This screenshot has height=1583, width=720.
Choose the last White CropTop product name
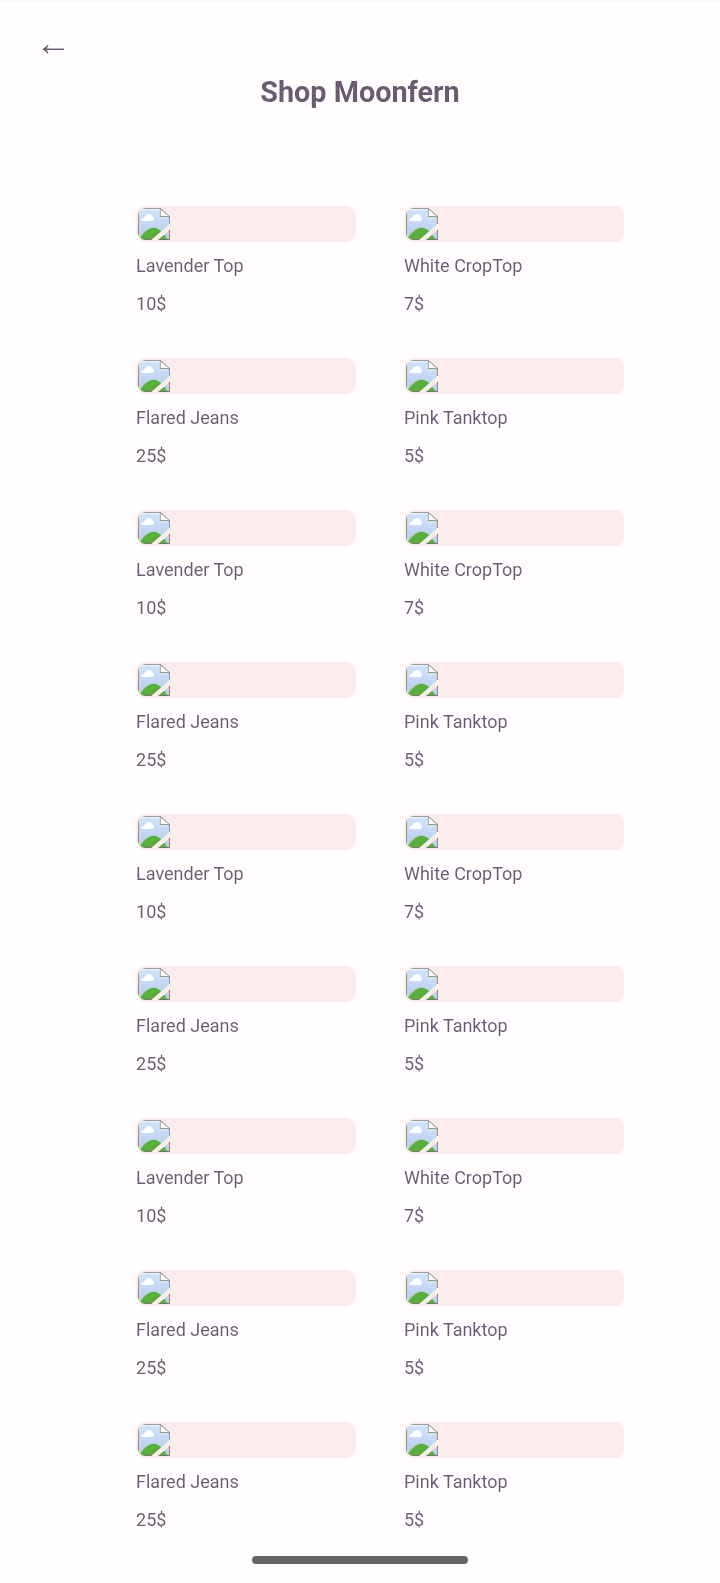click(x=463, y=1178)
